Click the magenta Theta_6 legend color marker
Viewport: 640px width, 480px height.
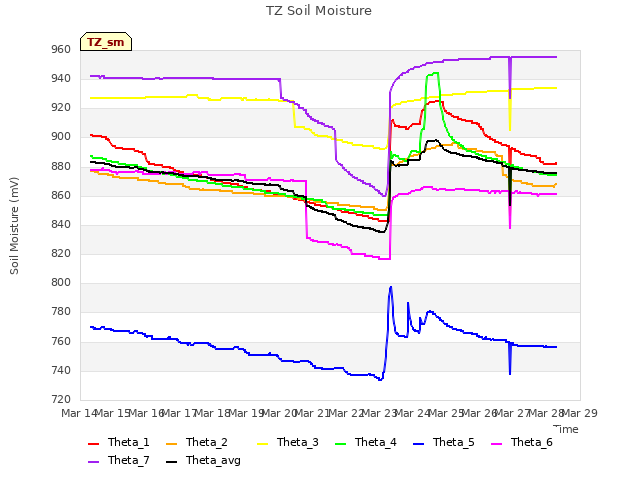tap(496, 444)
